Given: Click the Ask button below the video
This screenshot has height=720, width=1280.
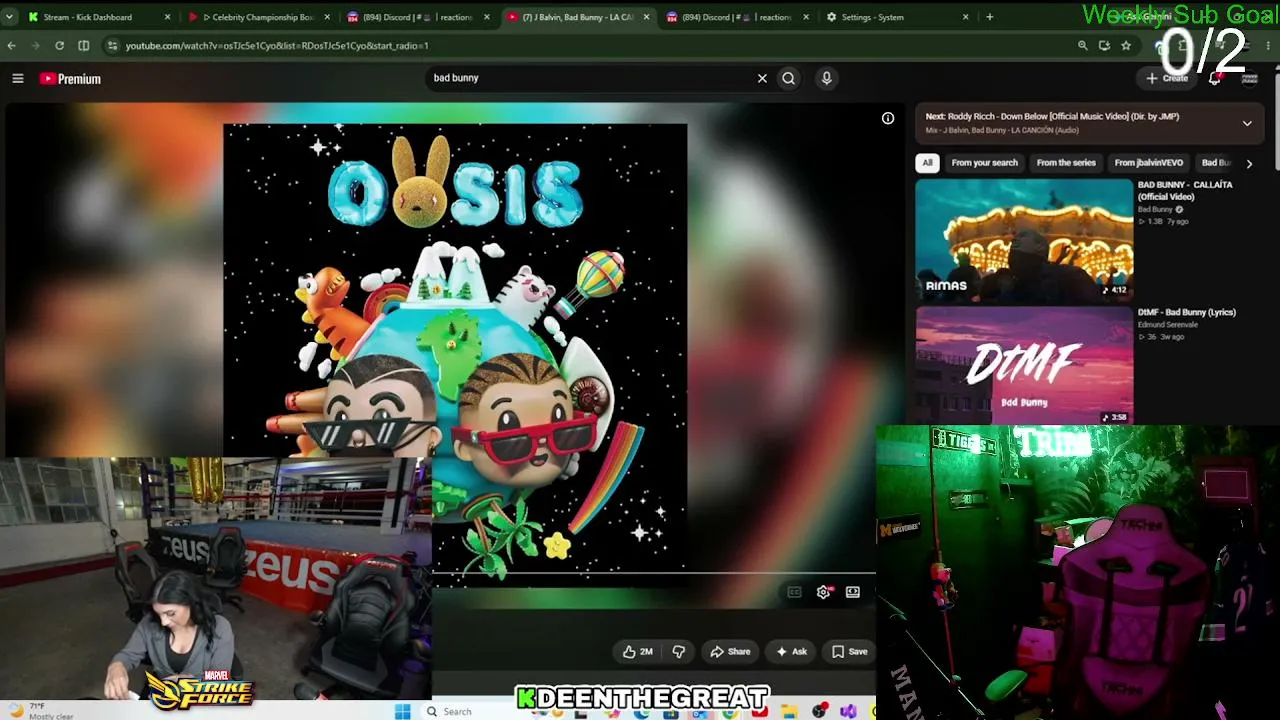Looking at the screenshot, I should pos(791,652).
